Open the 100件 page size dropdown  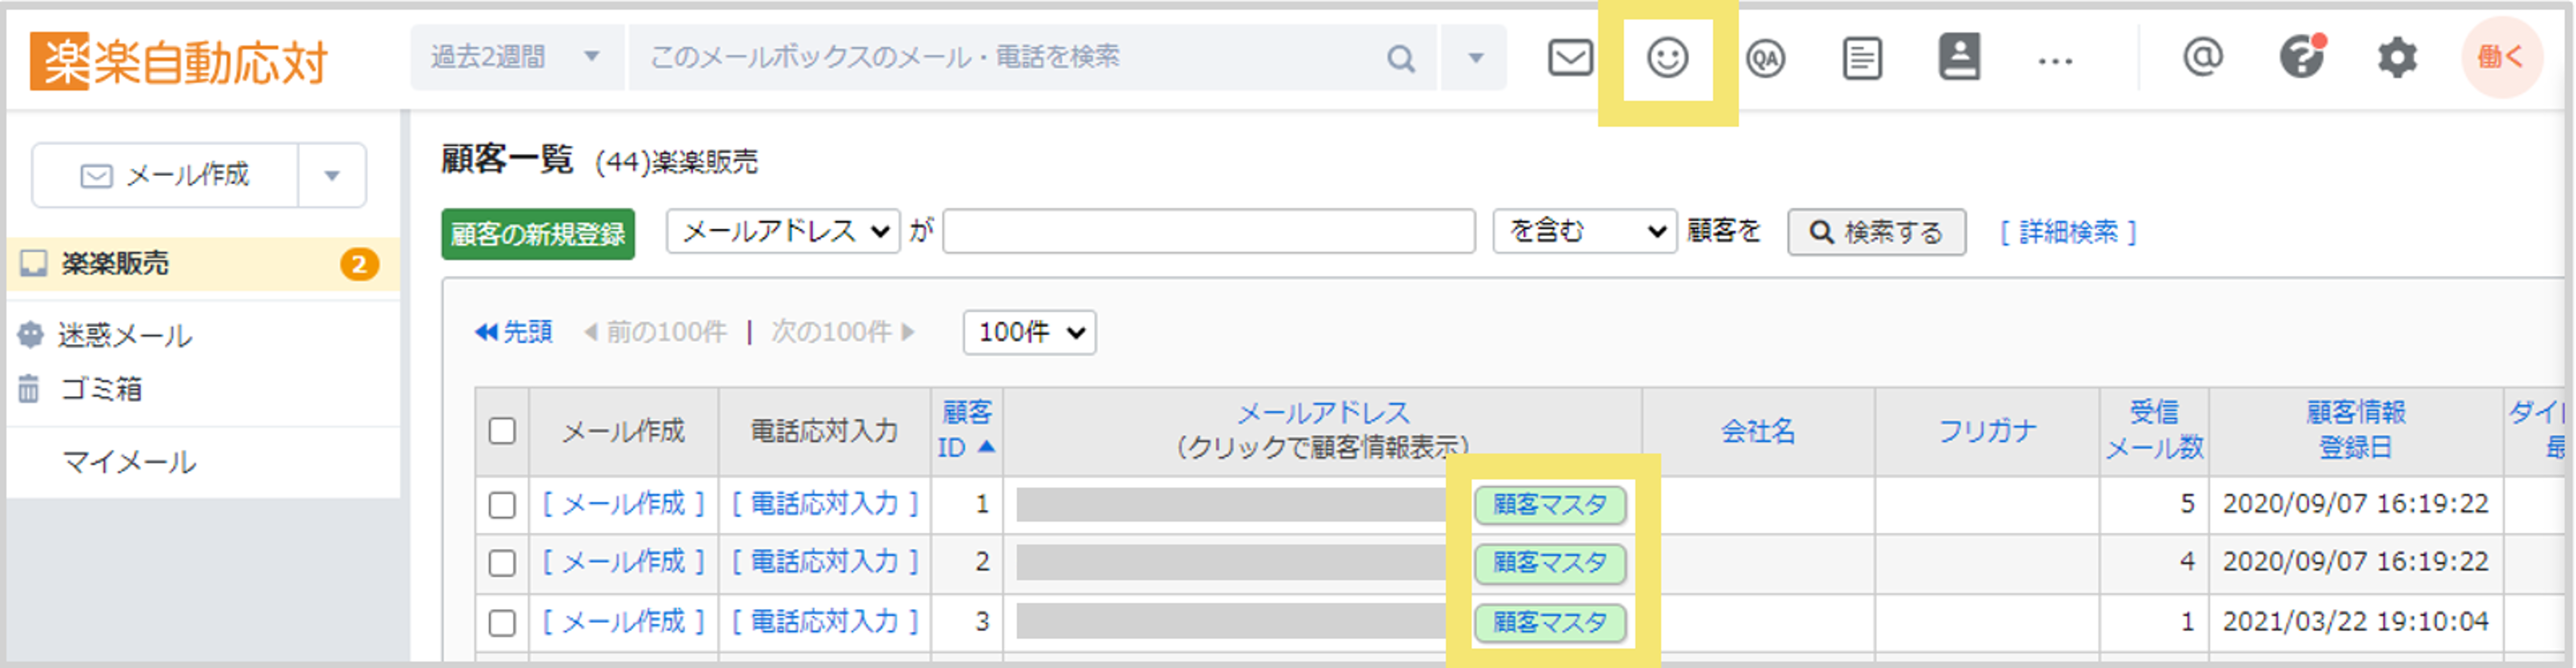1029,332
